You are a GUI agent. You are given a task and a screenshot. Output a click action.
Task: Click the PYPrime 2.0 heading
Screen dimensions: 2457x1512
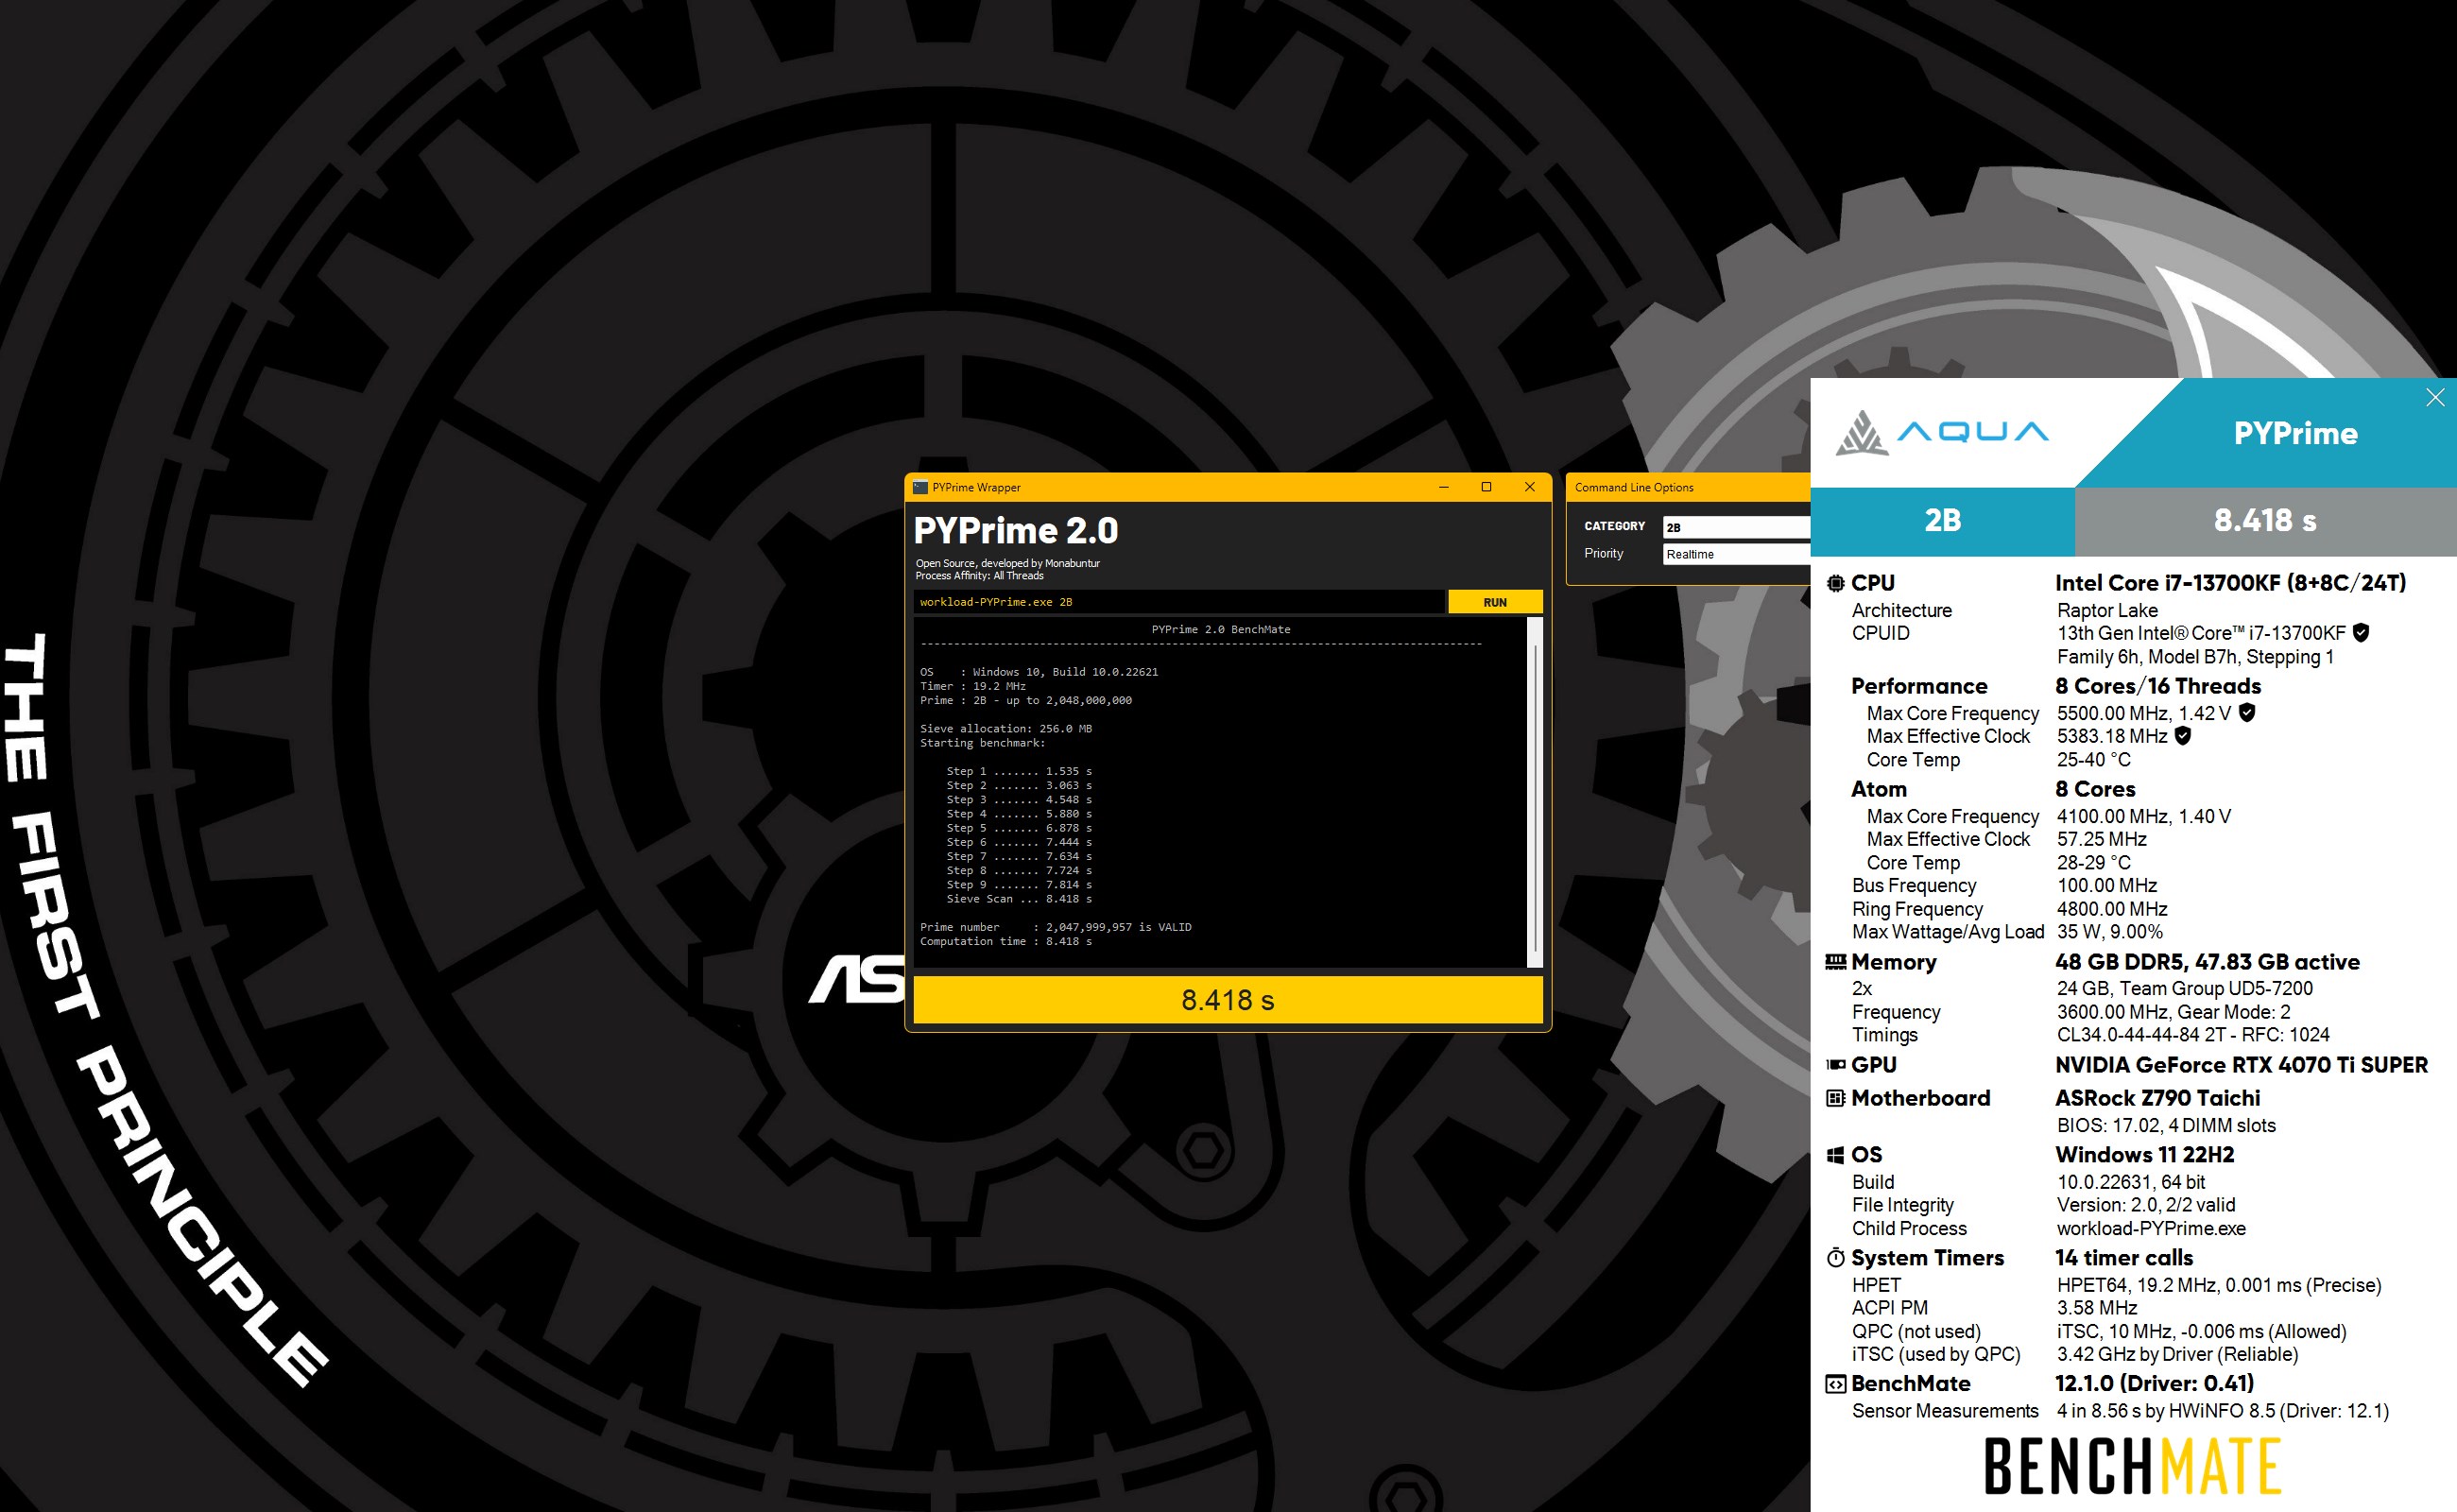(x=1016, y=530)
